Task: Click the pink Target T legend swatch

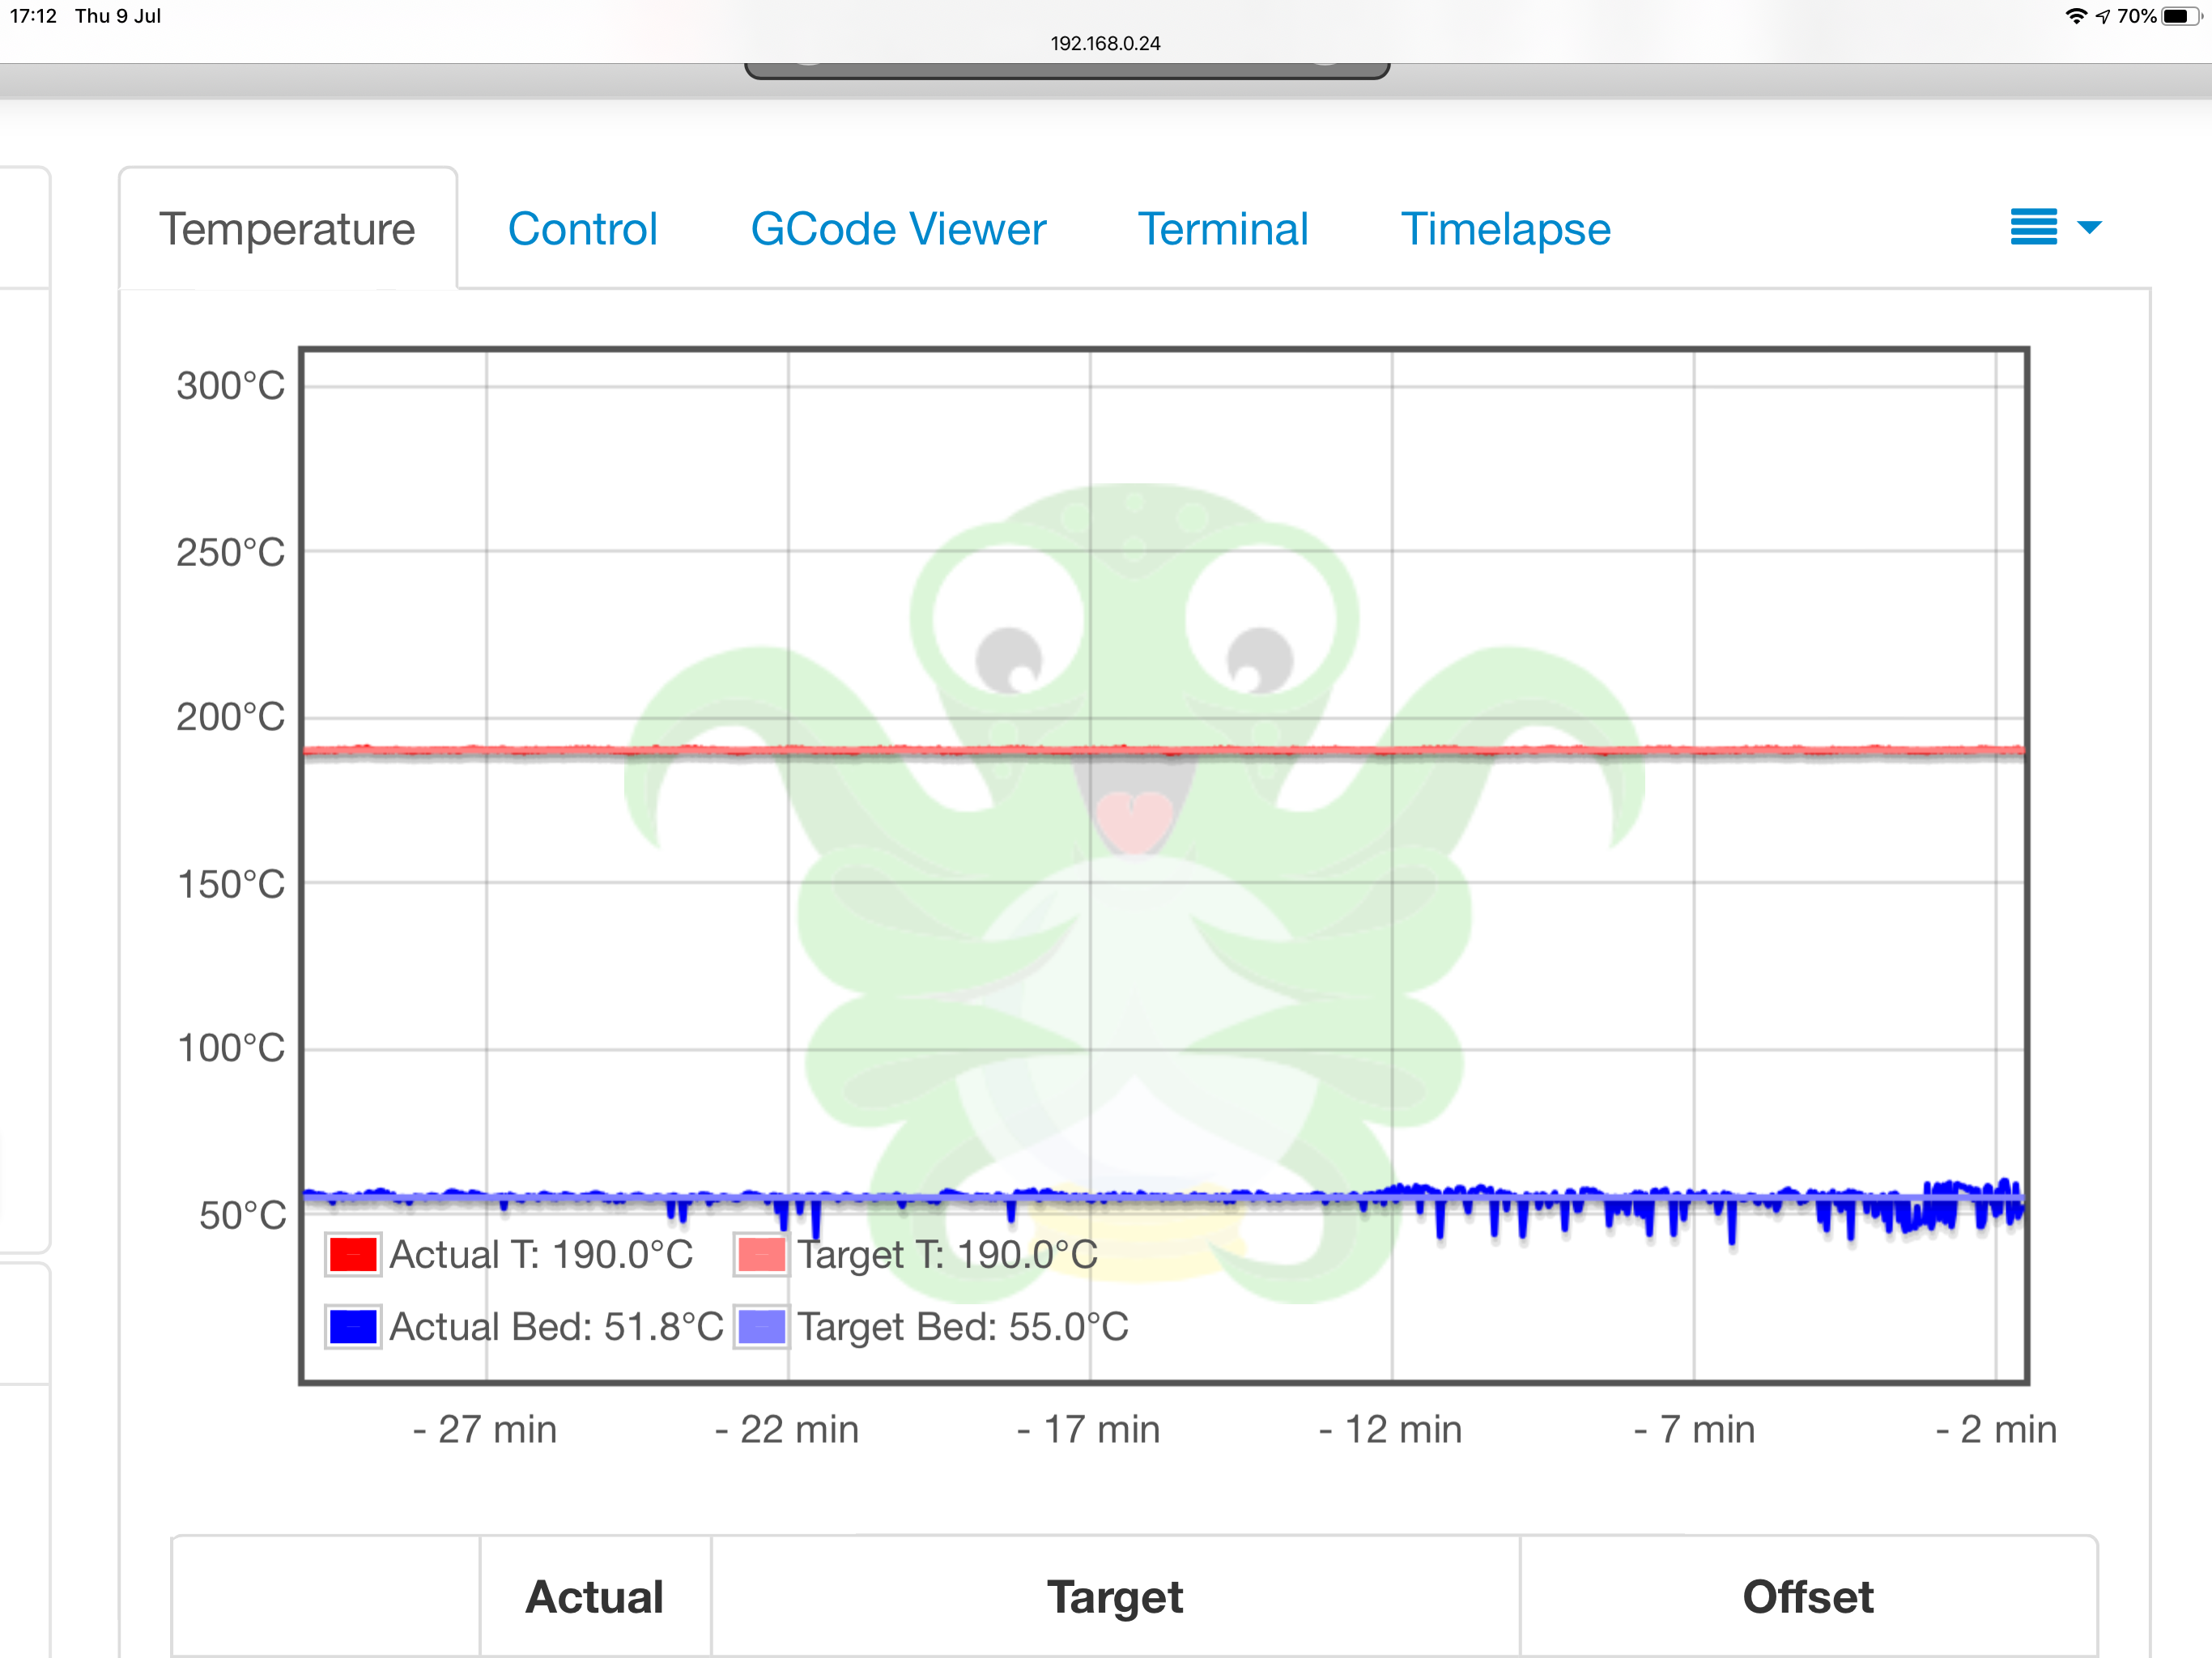Action: [x=761, y=1254]
